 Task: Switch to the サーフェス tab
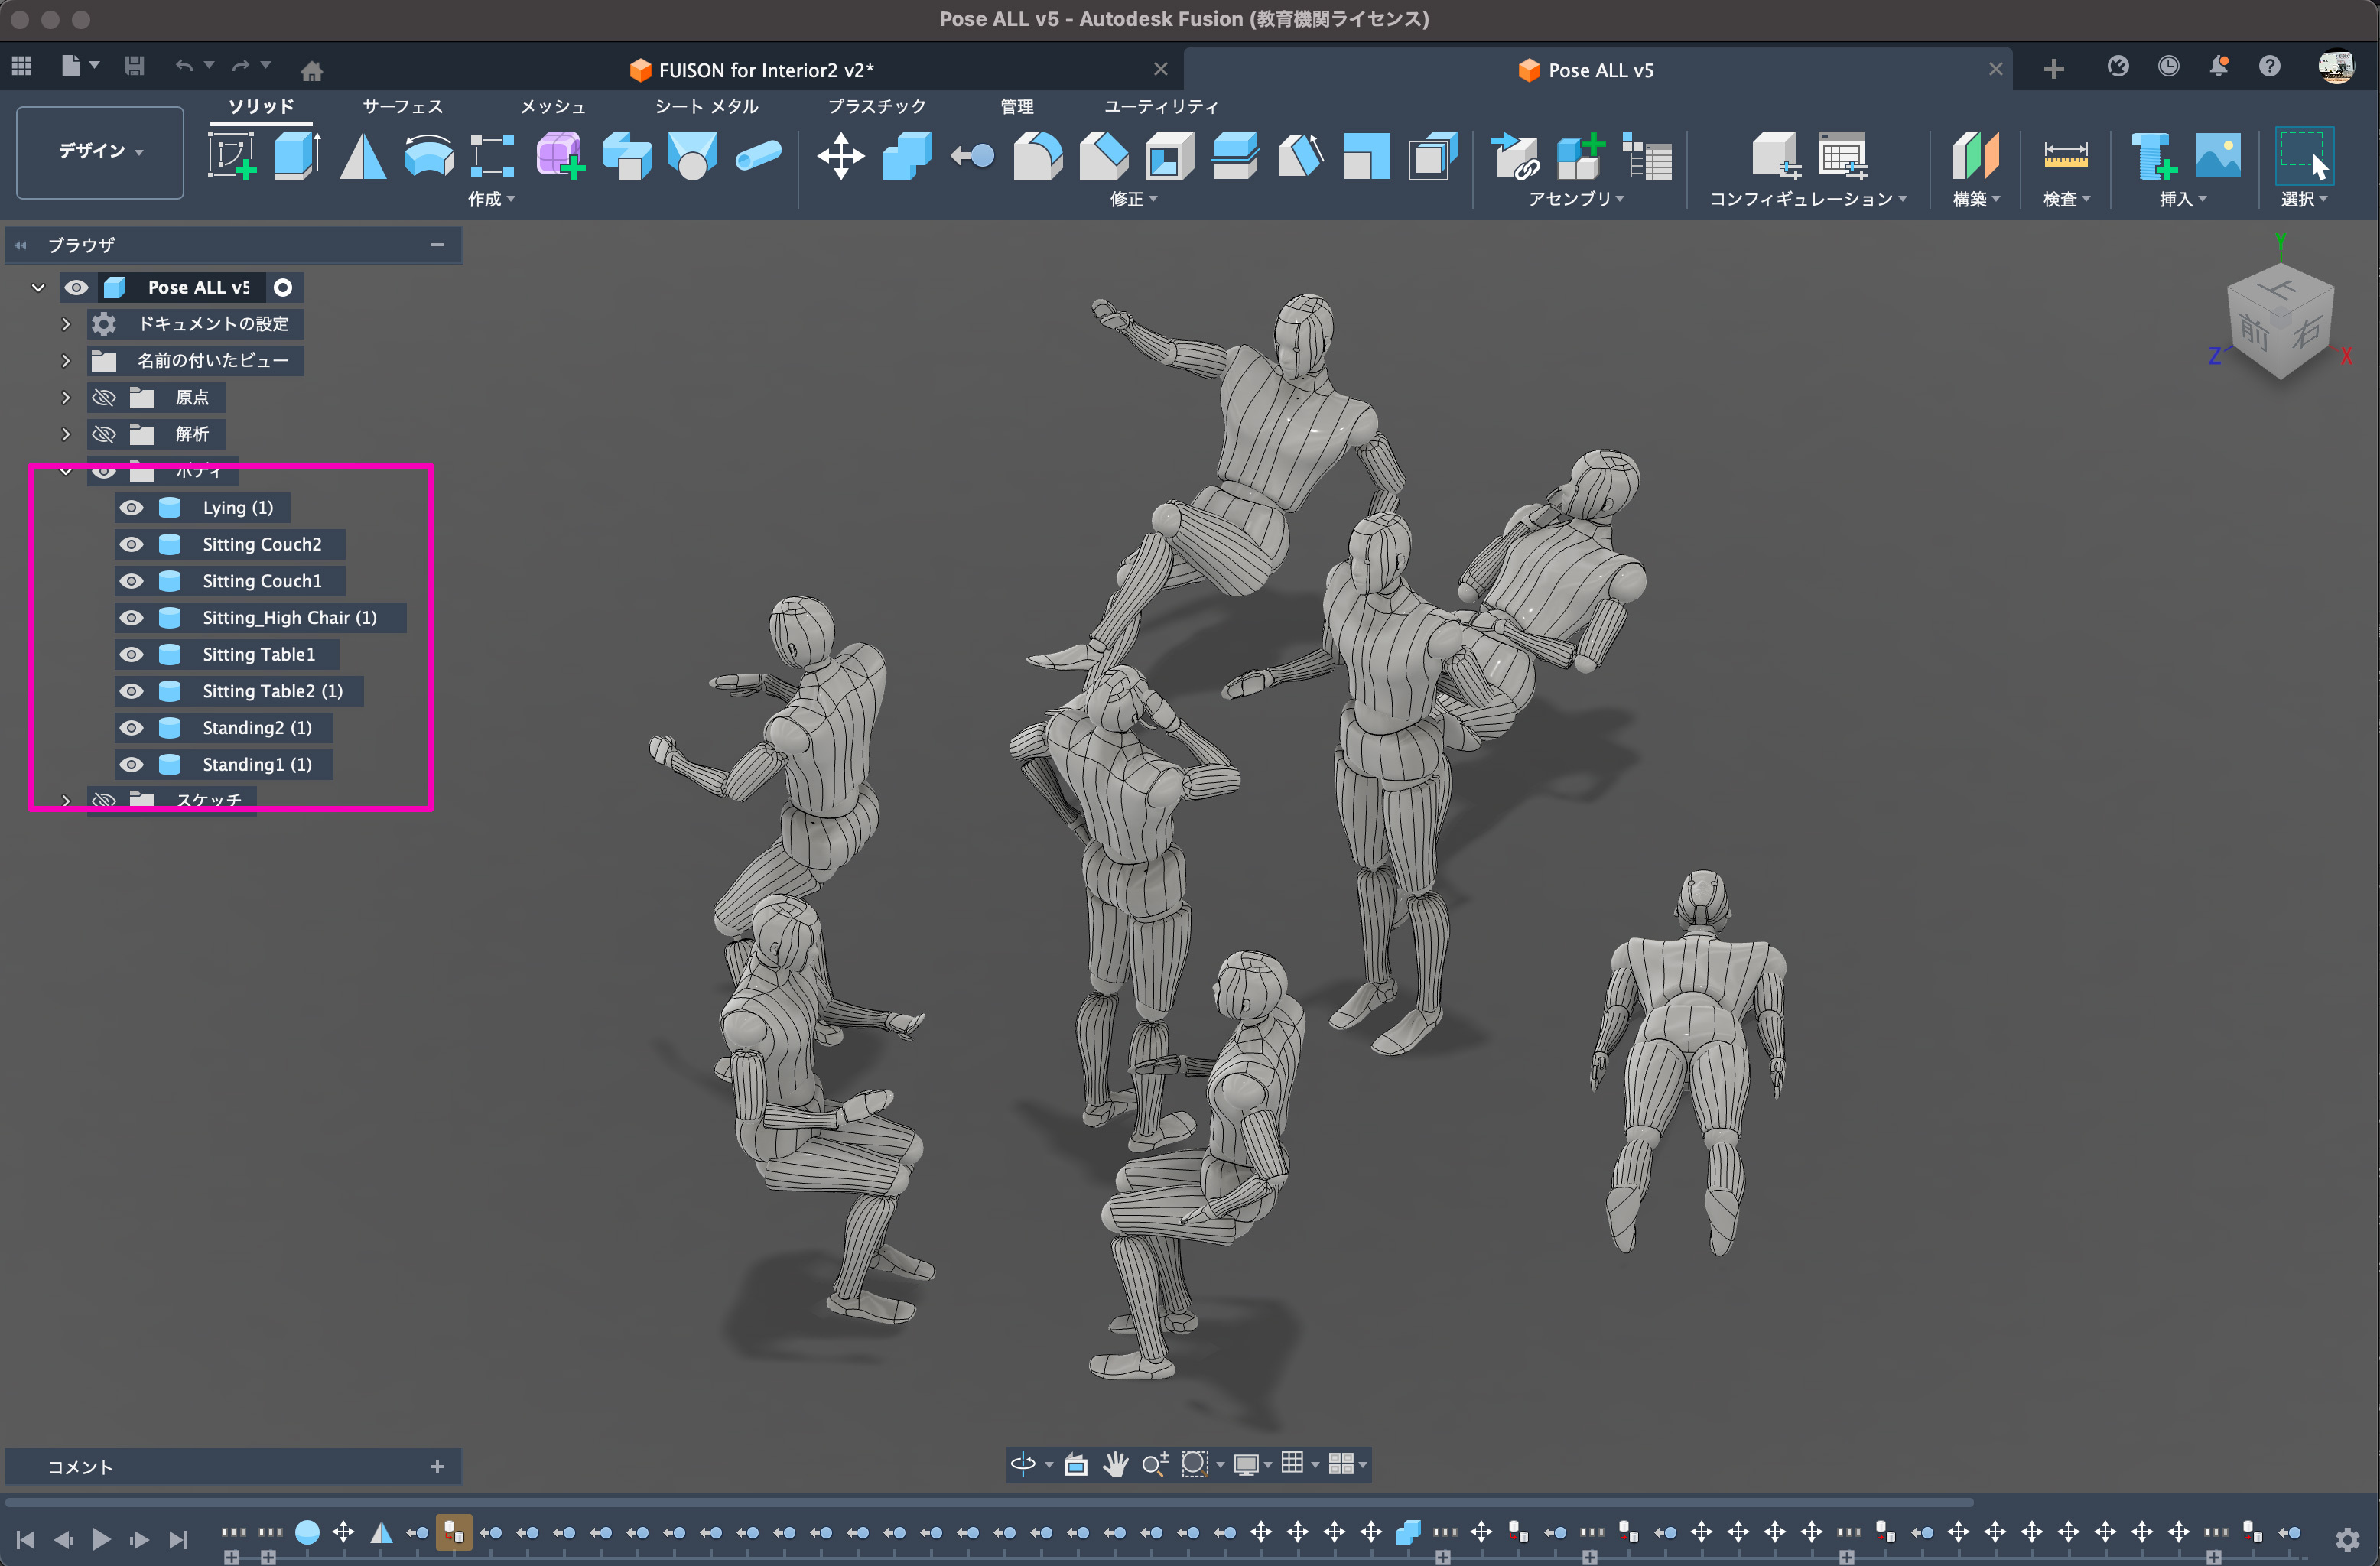(402, 106)
